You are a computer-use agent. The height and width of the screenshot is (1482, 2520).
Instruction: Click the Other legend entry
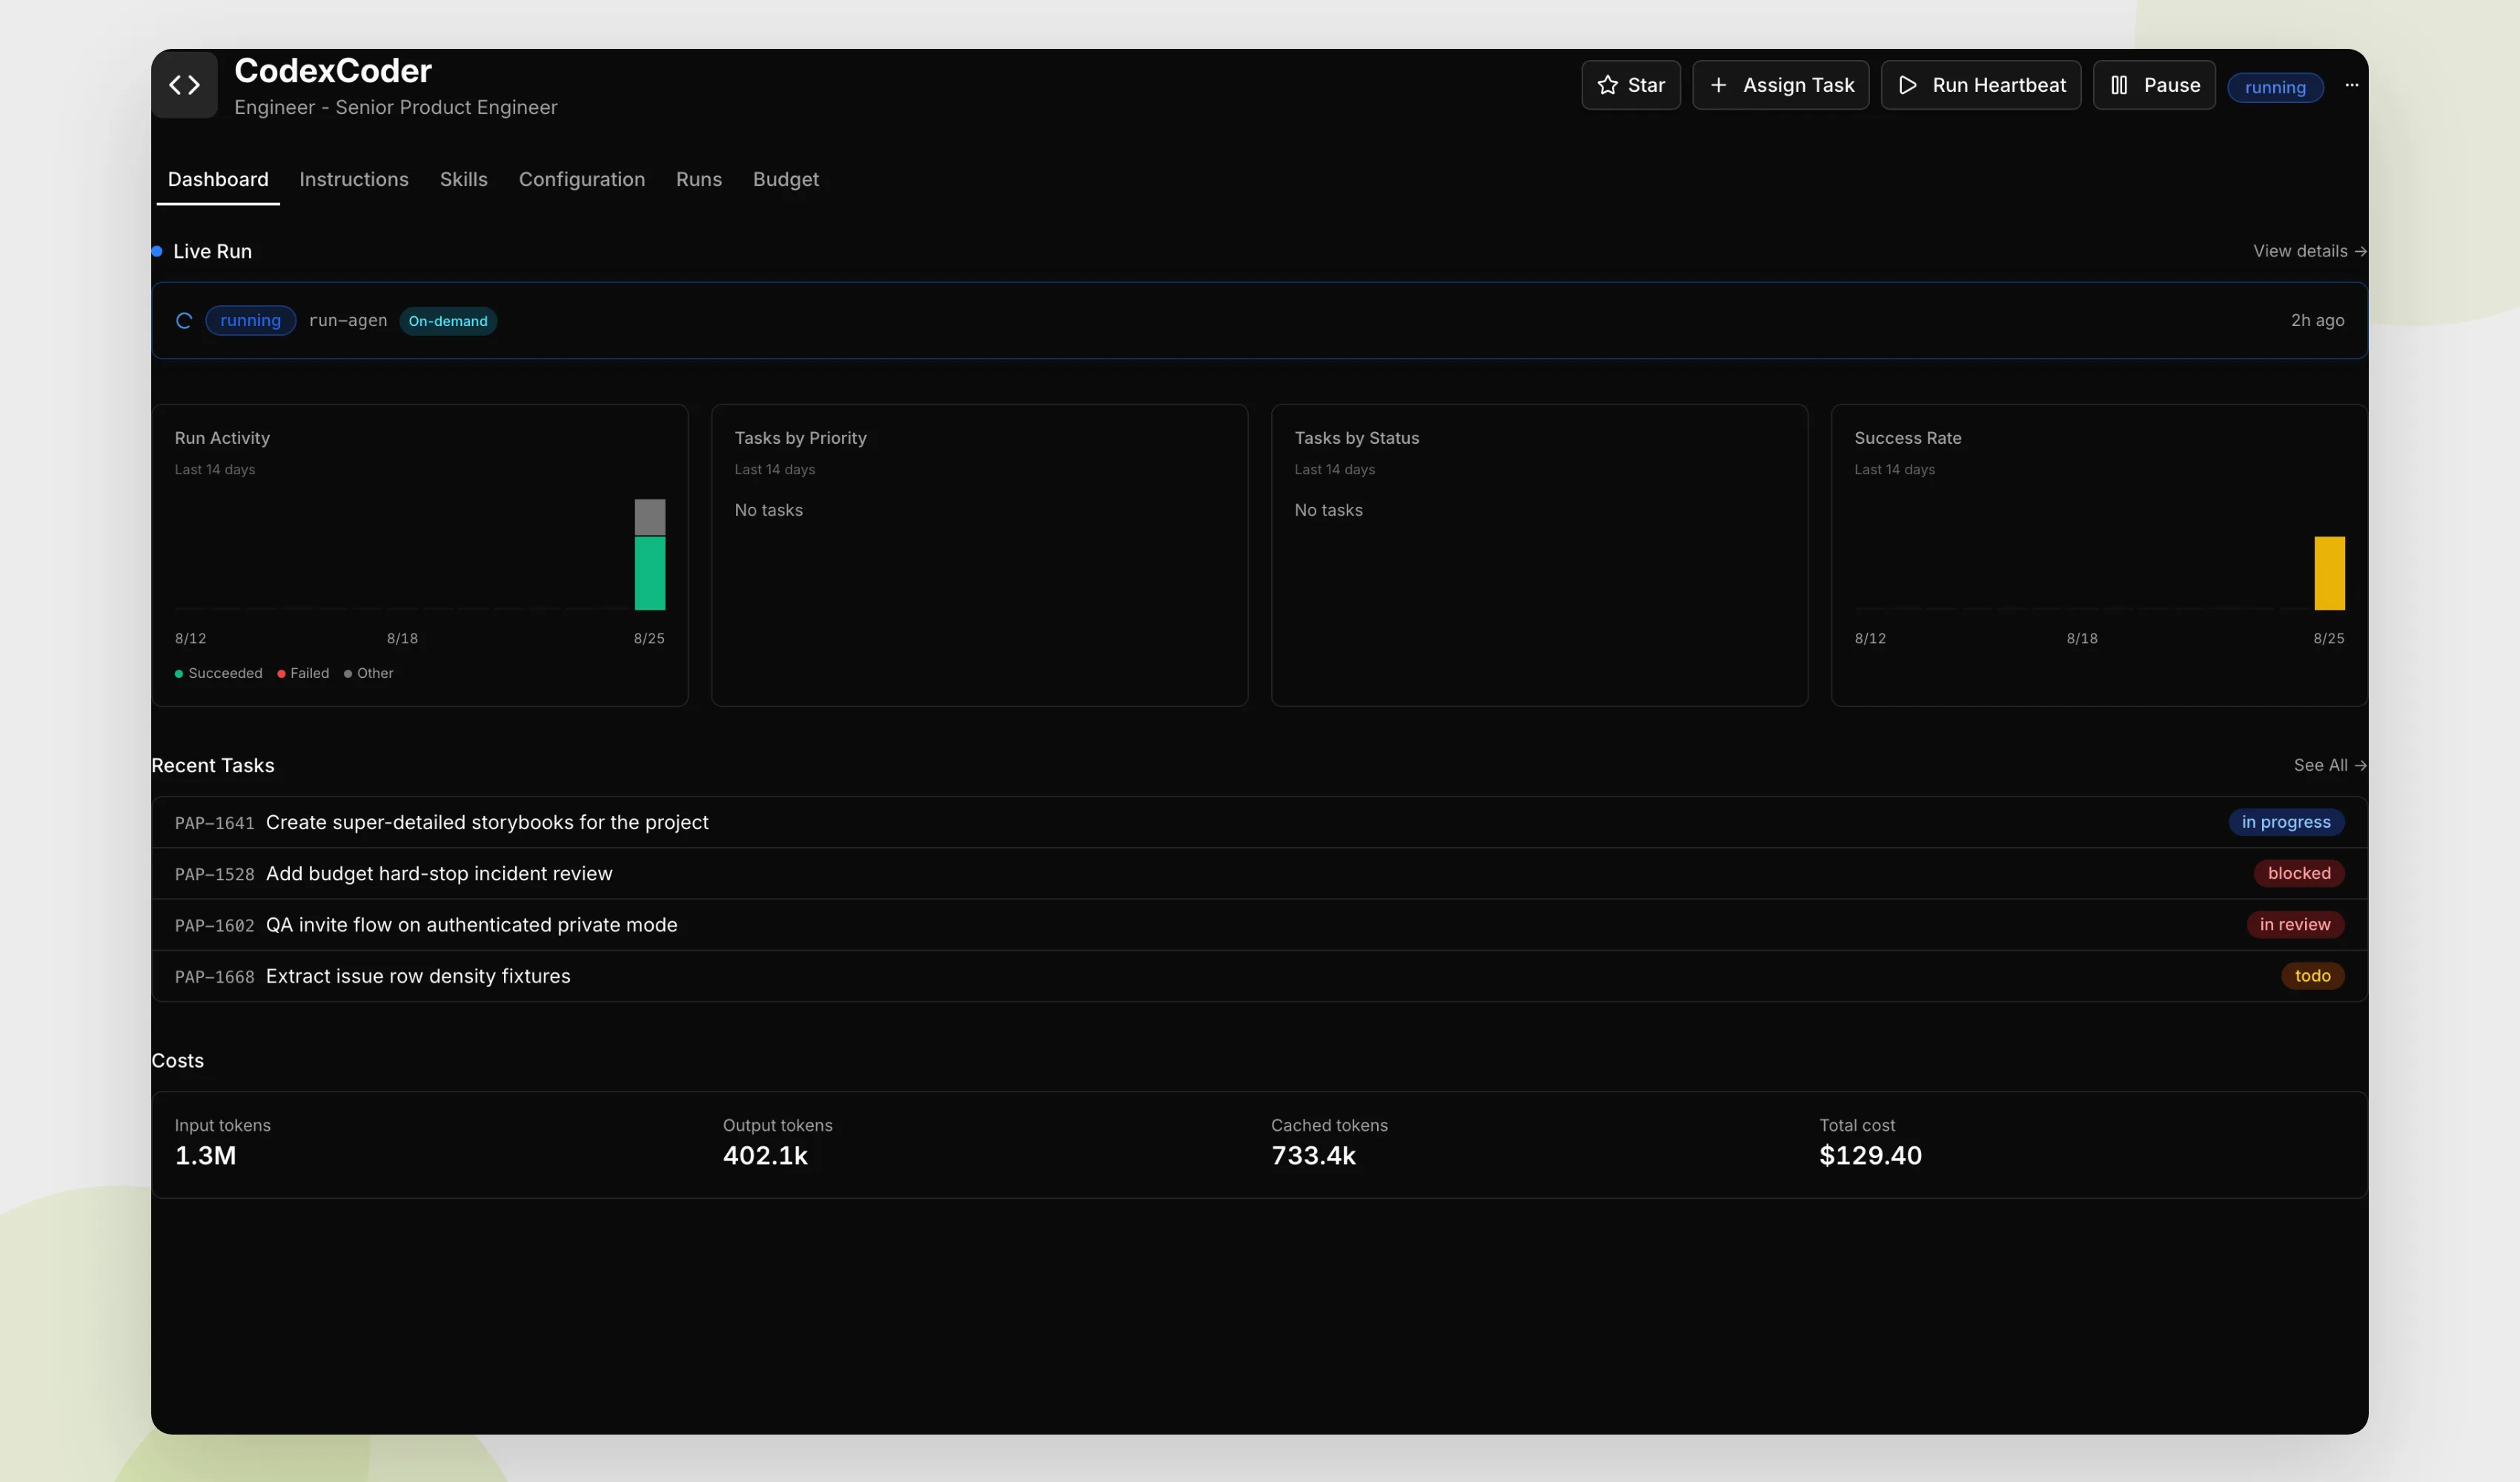point(369,673)
